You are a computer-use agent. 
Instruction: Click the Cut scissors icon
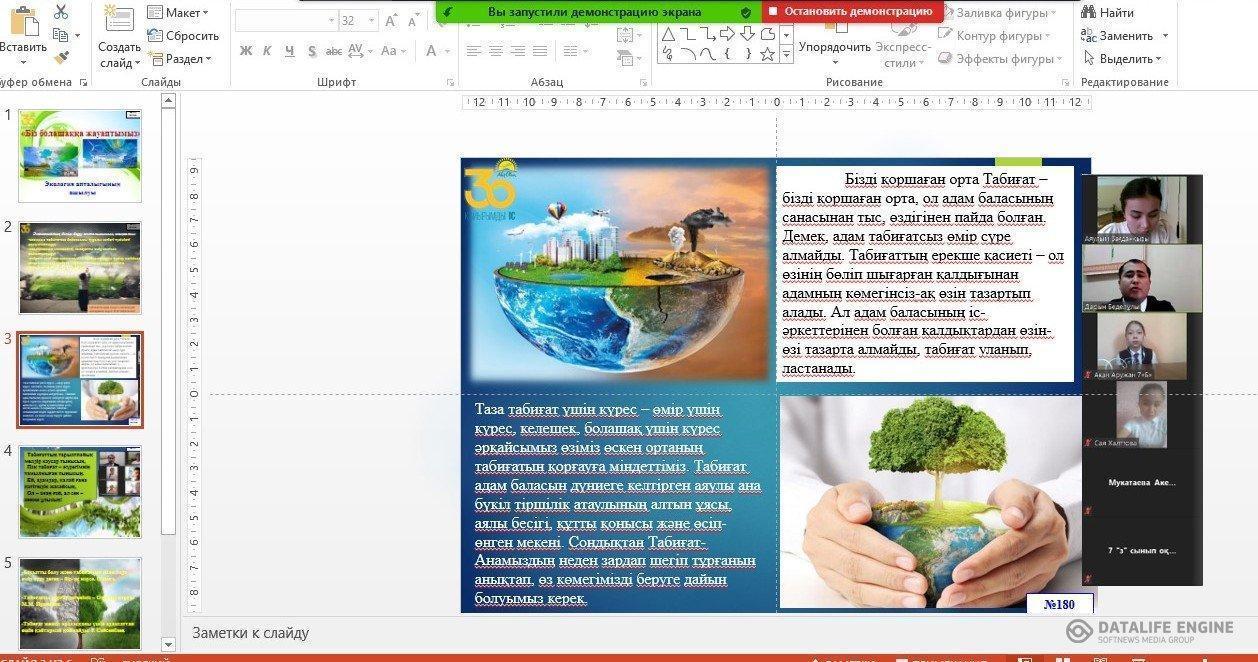61,12
